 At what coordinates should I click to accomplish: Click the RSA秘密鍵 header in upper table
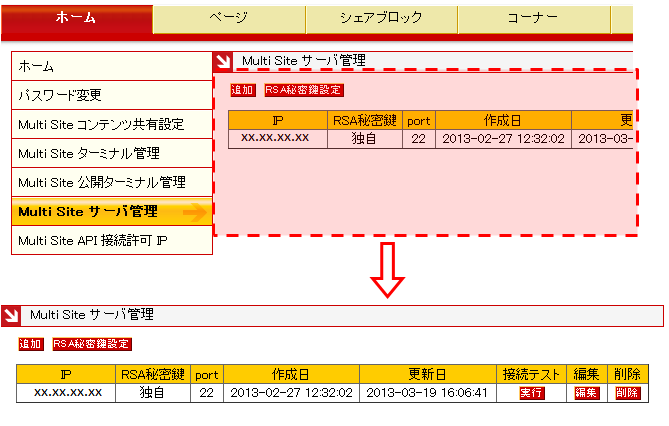pos(365,120)
